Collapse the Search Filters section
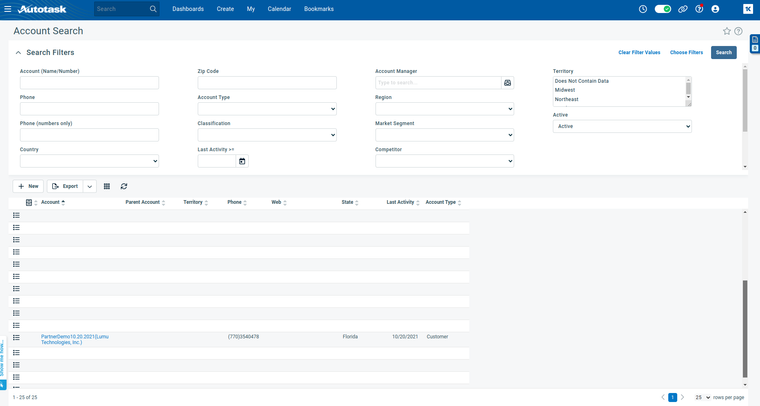 (18, 53)
